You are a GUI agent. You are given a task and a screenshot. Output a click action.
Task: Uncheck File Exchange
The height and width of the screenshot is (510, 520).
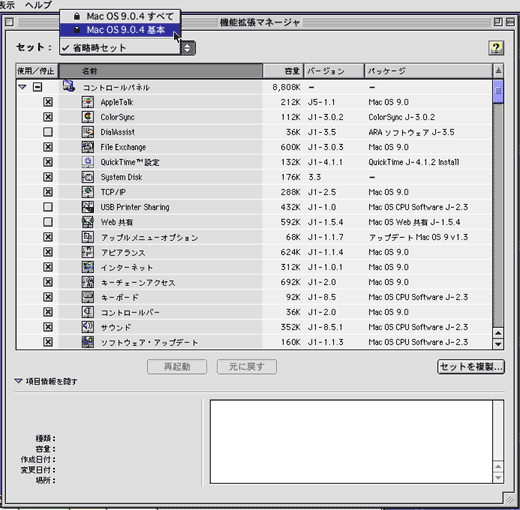click(x=48, y=147)
